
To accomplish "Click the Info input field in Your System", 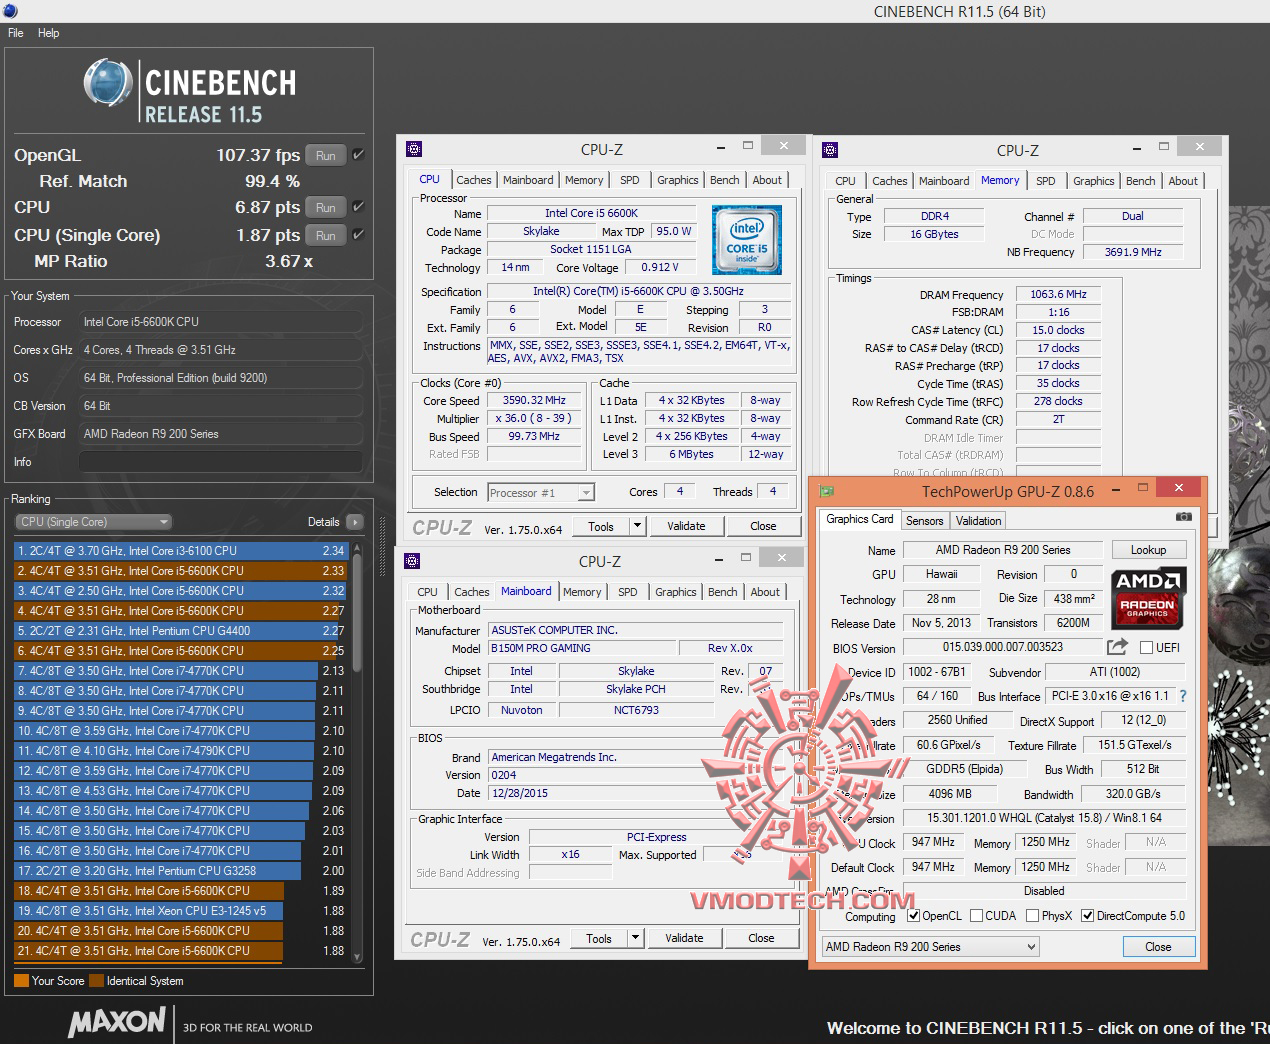I will [x=220, y=462].
